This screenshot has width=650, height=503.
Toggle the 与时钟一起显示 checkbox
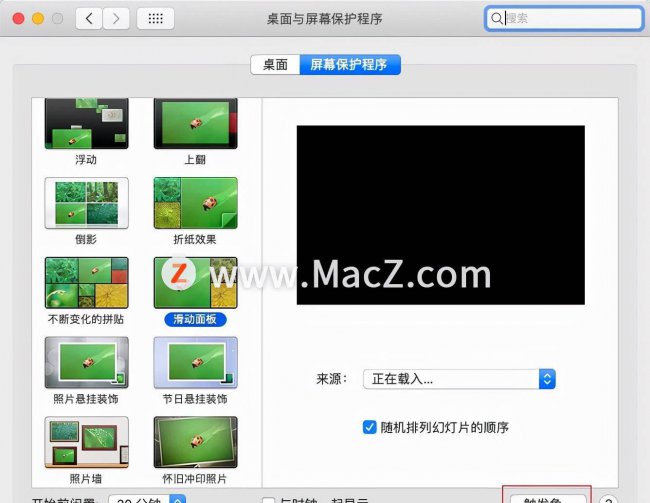coord(269,500)
